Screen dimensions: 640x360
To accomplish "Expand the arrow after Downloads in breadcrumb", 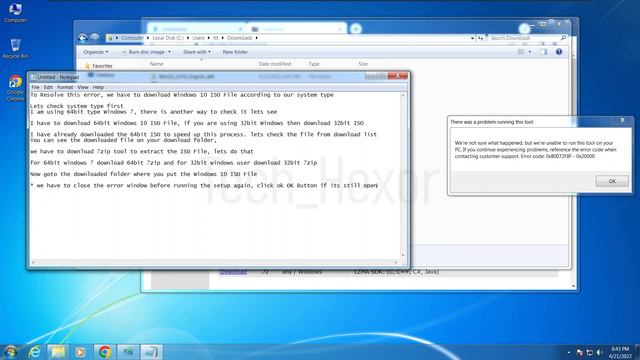I will 256,38.
